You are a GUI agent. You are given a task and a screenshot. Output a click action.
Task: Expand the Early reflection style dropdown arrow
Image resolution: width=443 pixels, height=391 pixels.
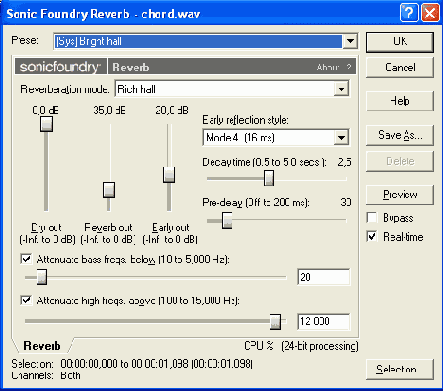(341, 137)
